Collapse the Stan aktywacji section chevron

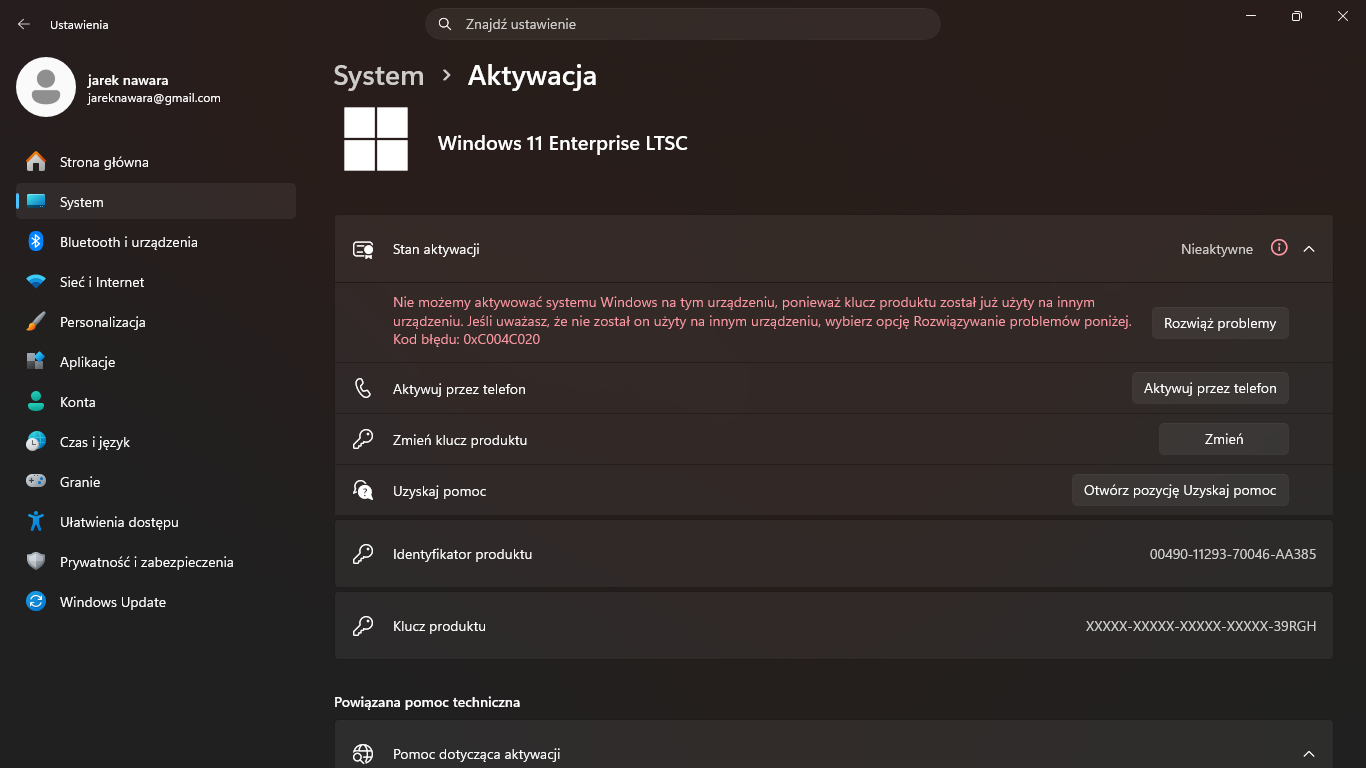point(1309,249)
